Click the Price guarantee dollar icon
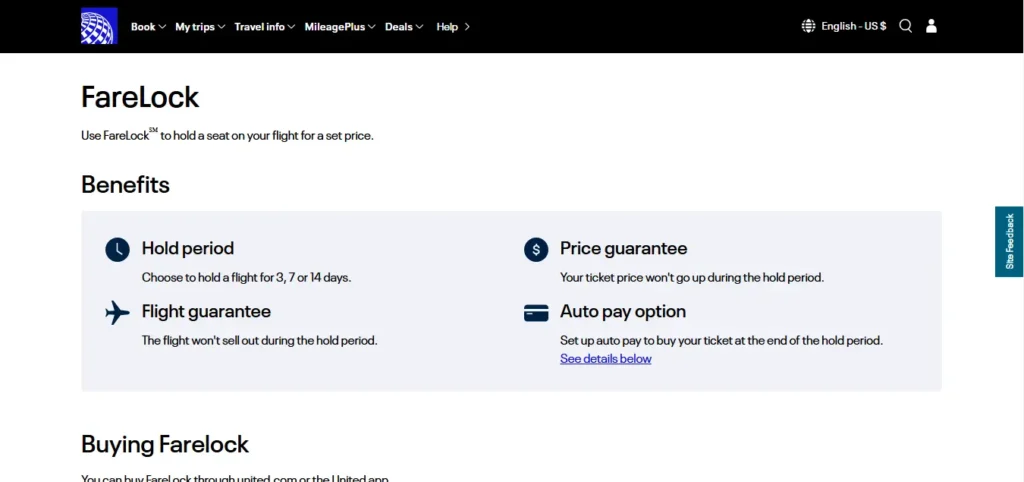Image resolution: width=1024 pixels, height=482 pixels. point(536,249)
